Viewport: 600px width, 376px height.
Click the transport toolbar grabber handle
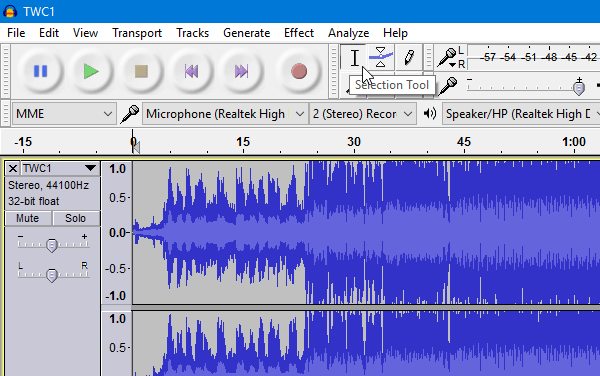[x=5, y=71]
